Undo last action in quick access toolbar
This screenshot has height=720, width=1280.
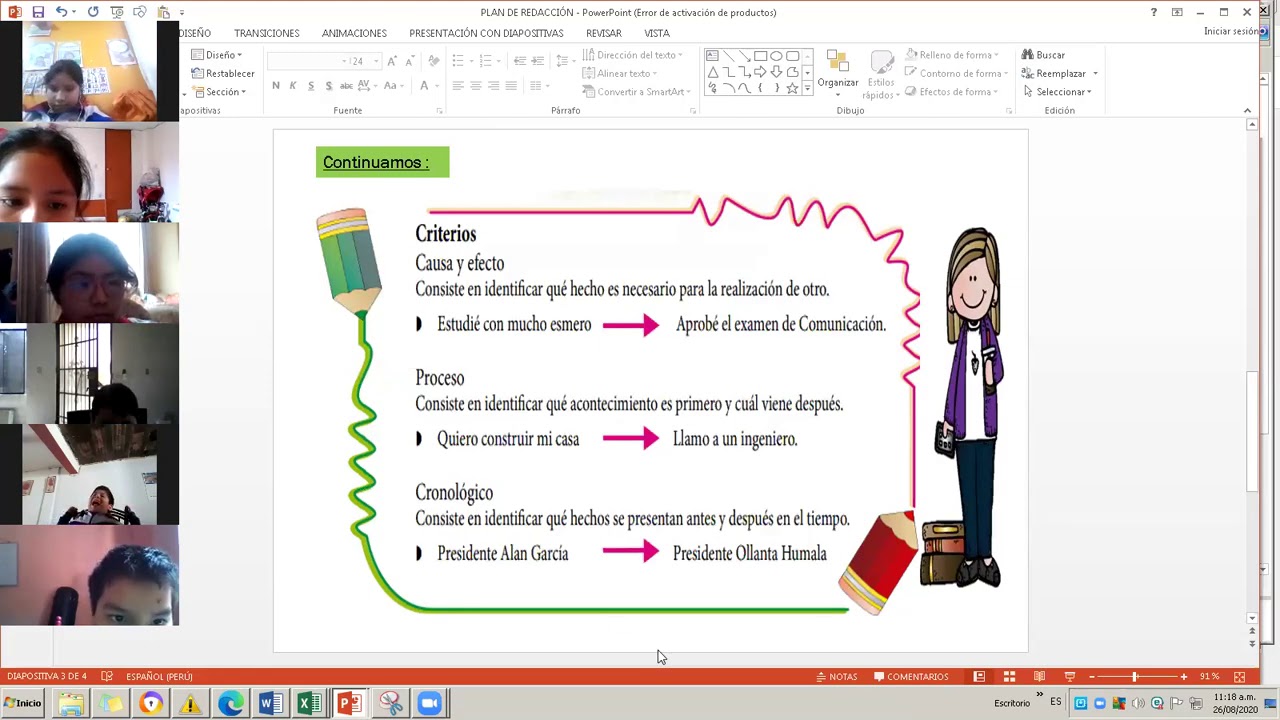pos(61,12)
